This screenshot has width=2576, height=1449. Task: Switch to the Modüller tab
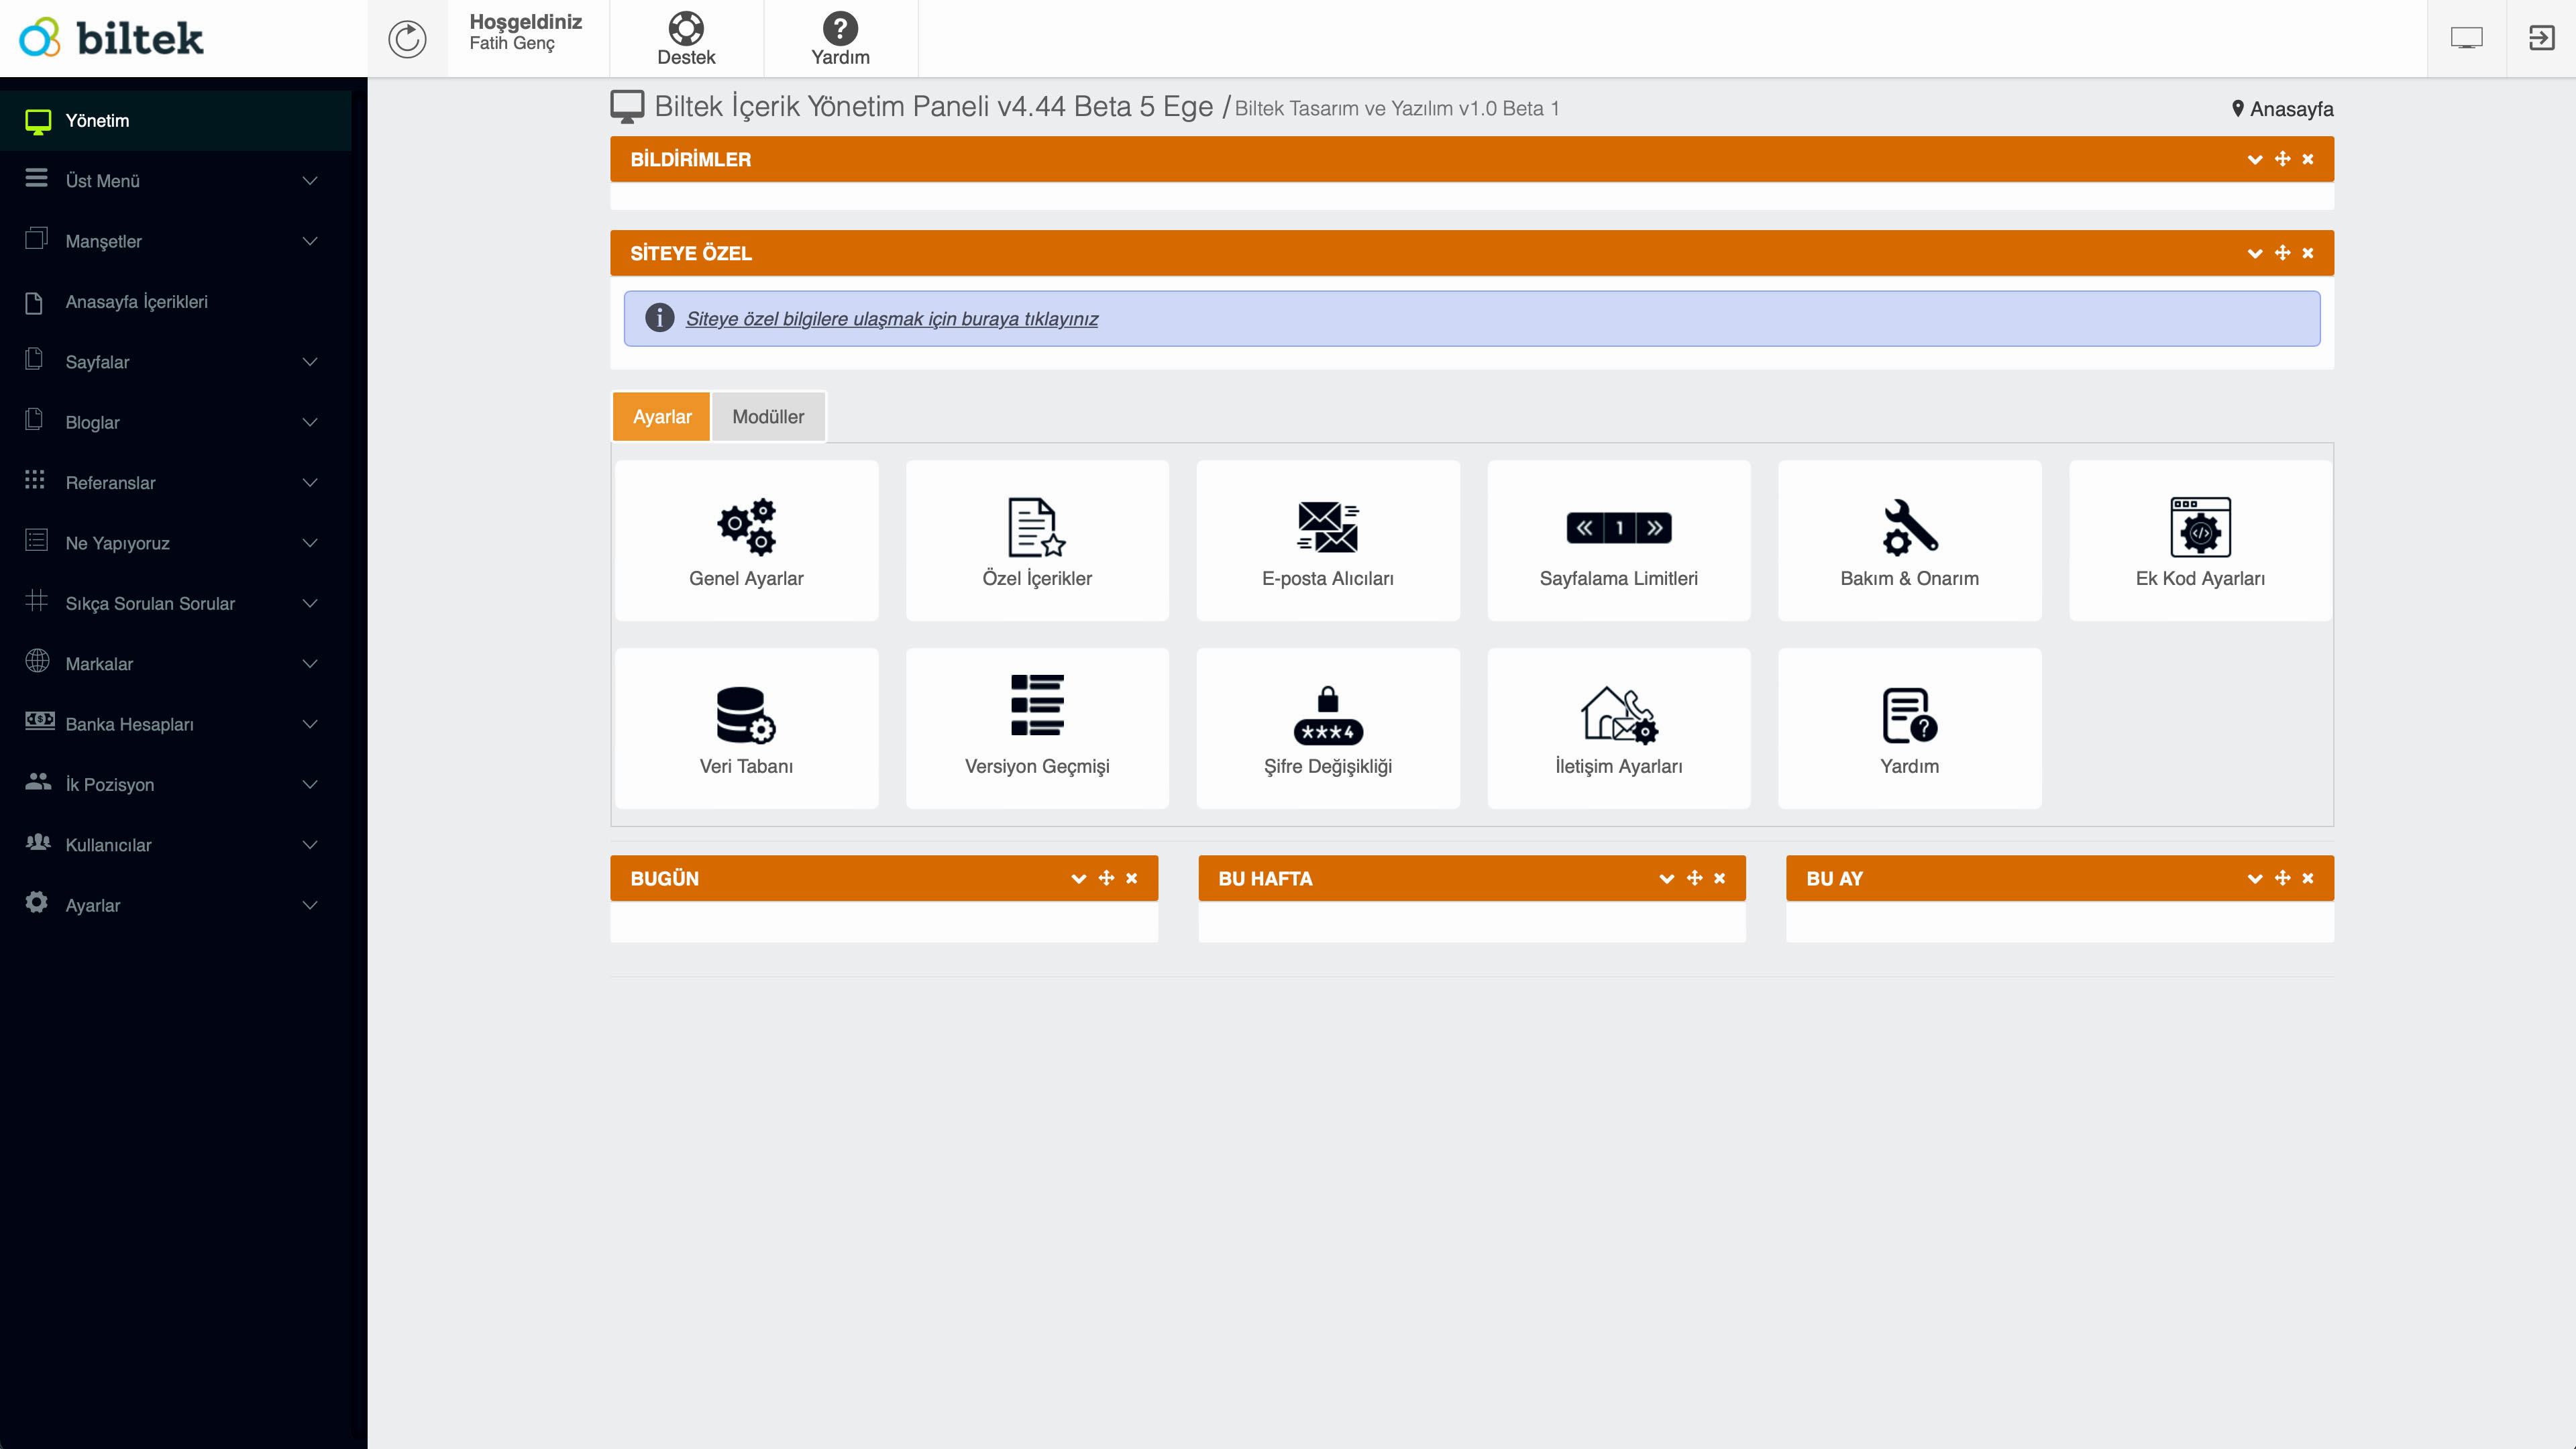767,416
